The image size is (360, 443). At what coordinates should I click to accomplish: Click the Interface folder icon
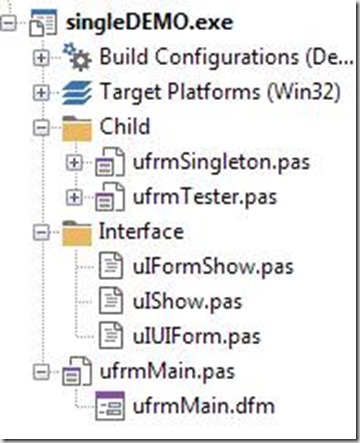click(x=77, y=233)
